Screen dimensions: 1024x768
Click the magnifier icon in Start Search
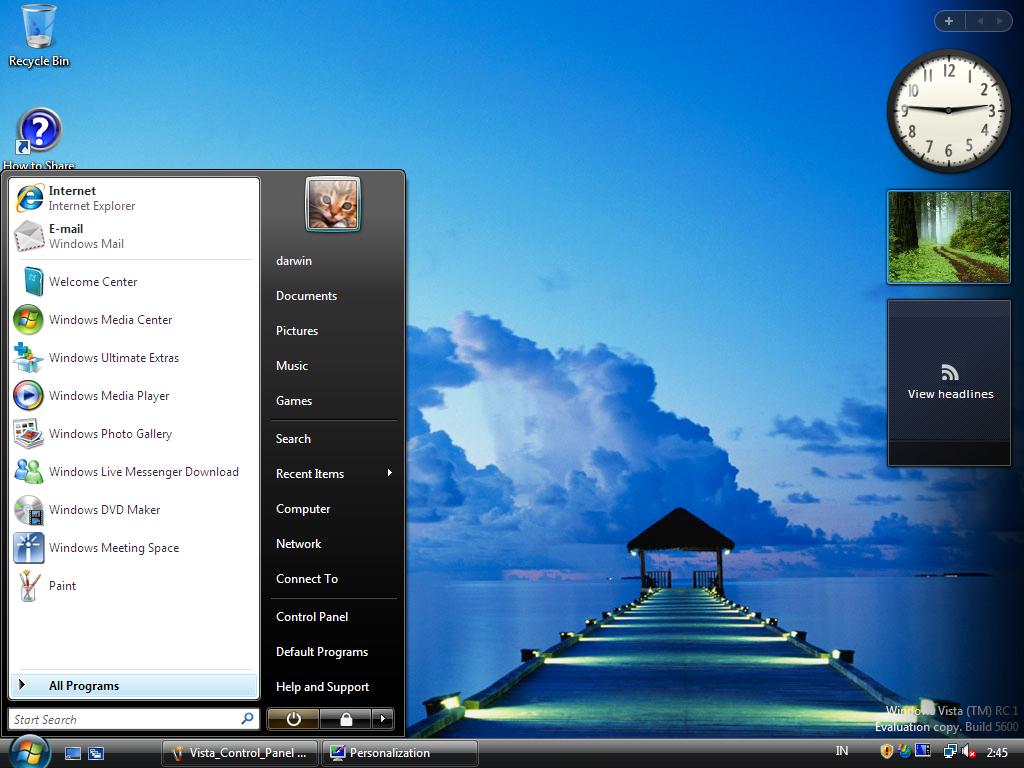pos(248,718)
